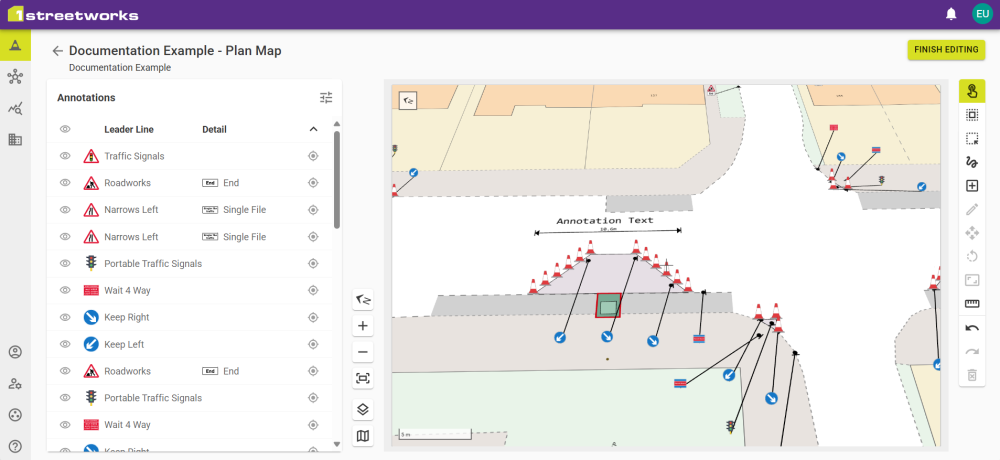Zoom out on the plan map
The height and width of the screenshot is (460, 1000).
coord(363,352)
